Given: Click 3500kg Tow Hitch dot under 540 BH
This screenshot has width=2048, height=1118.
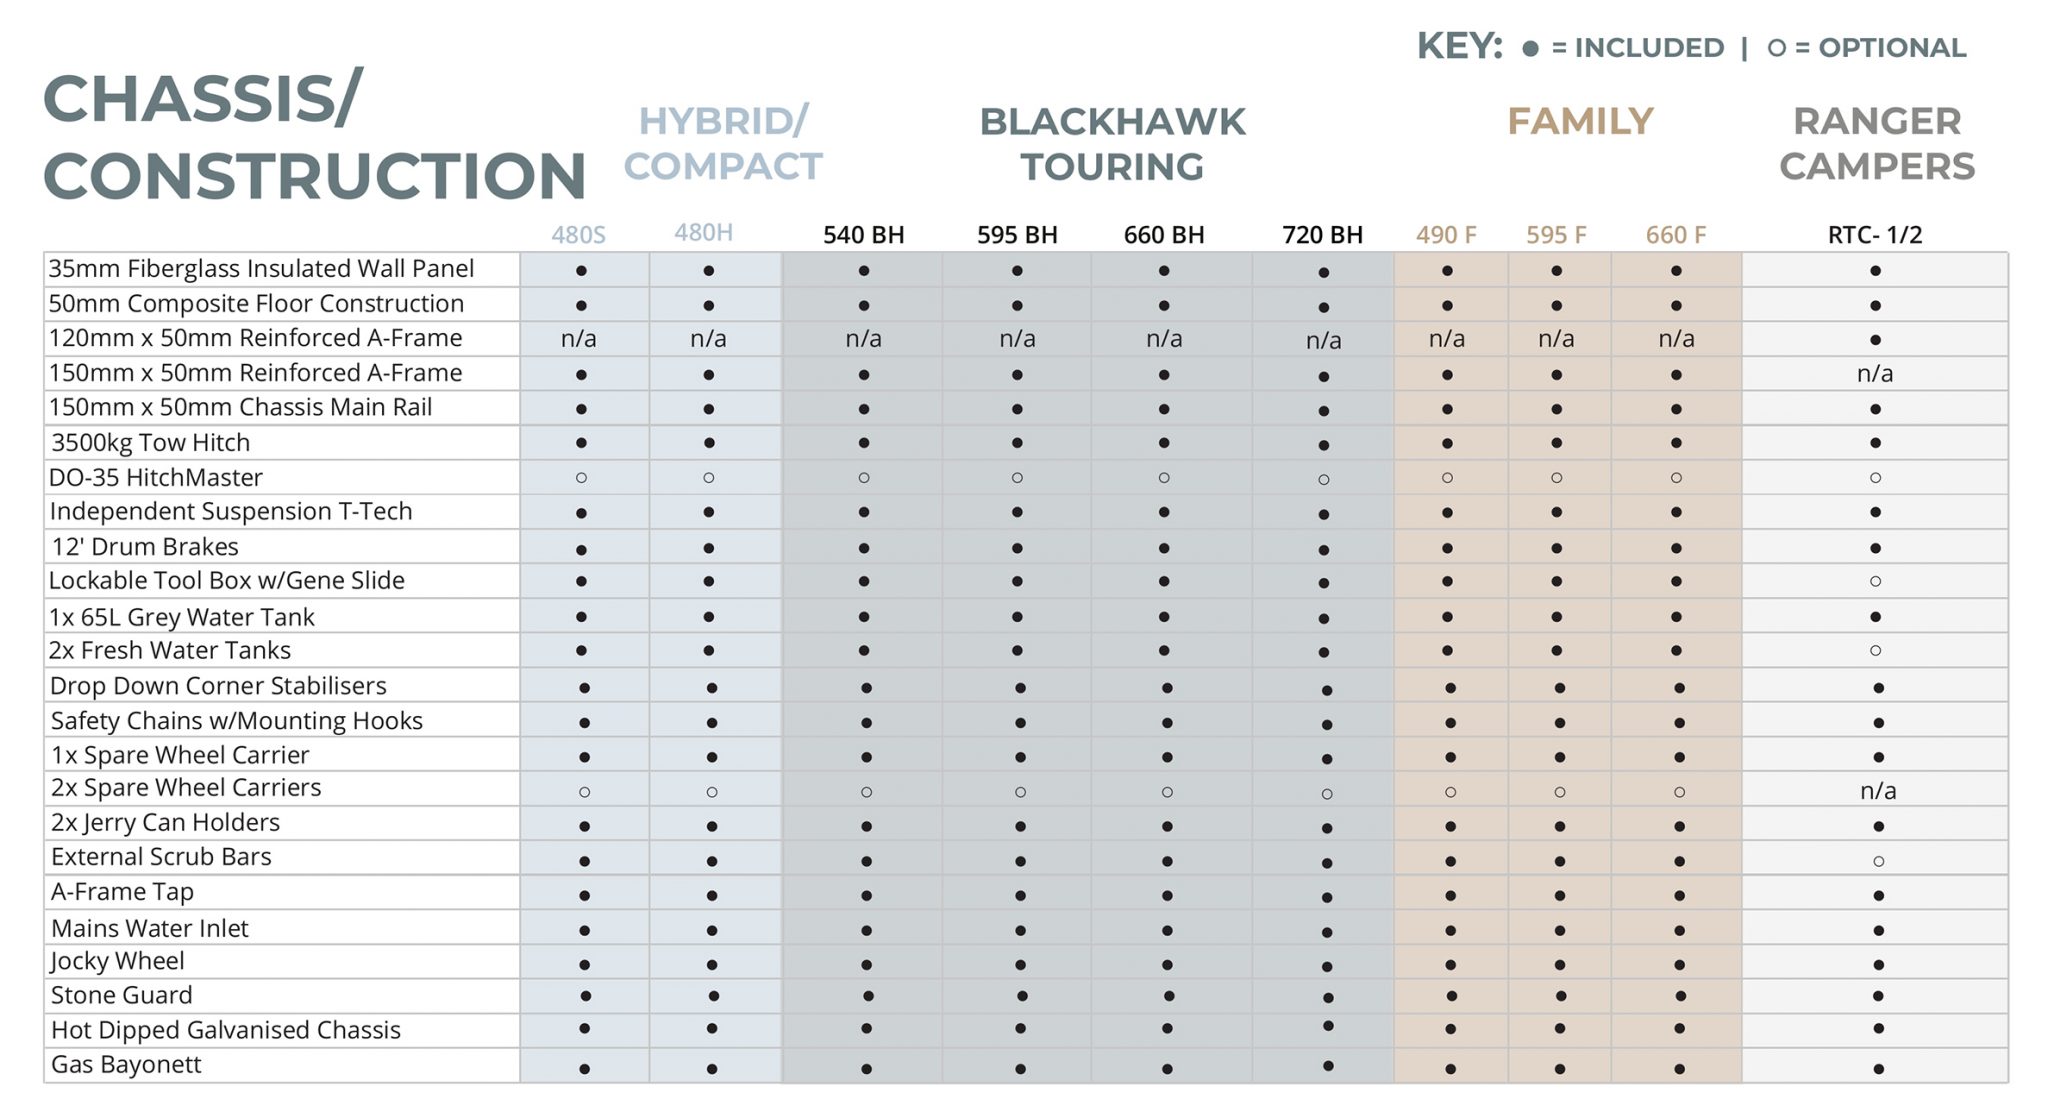Looking at the screenshot, I should 864,443.
